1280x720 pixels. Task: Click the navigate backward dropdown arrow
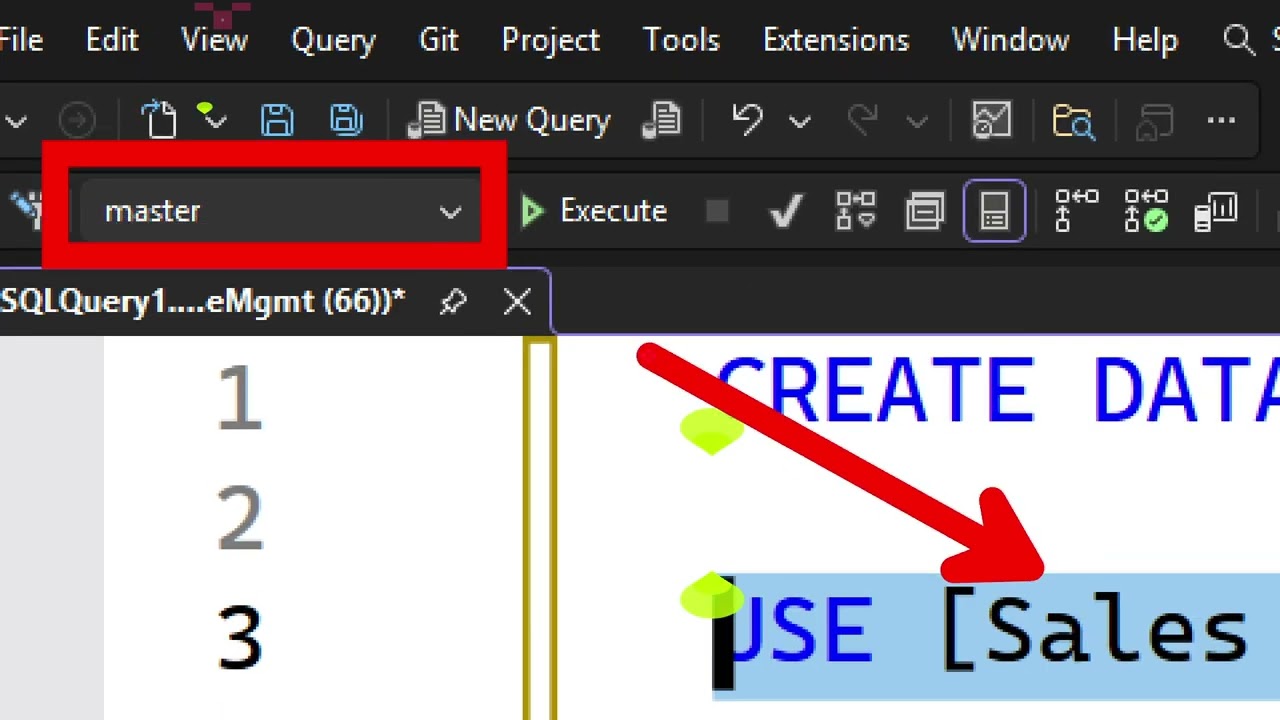[x=16, y=122]
